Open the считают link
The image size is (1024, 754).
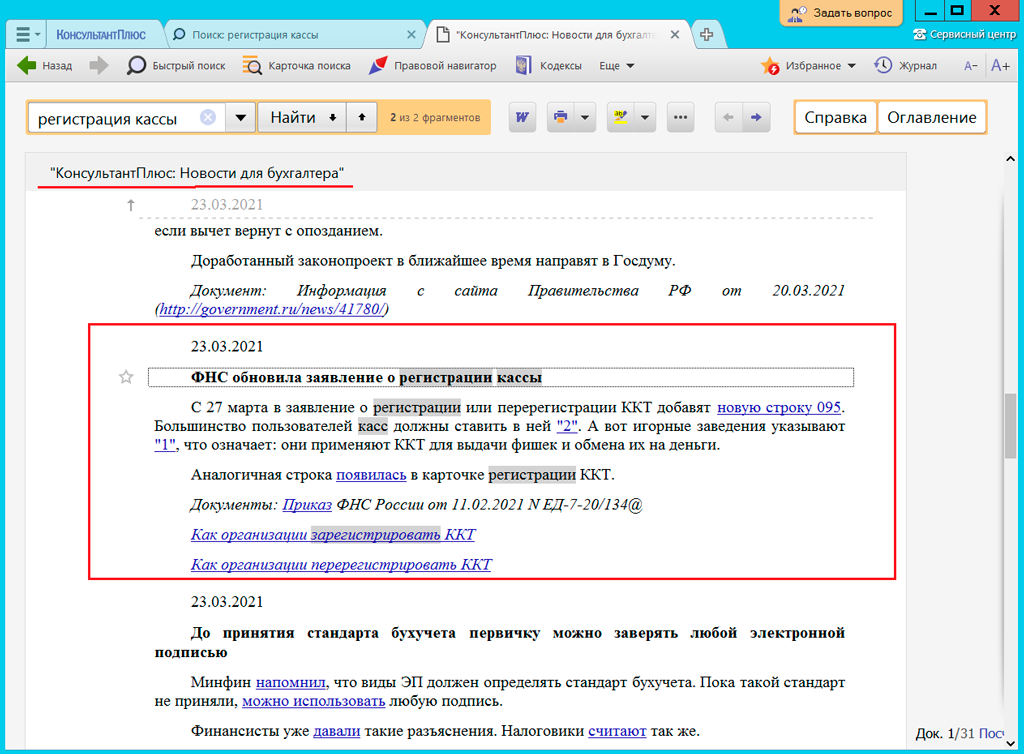[617, 731]
